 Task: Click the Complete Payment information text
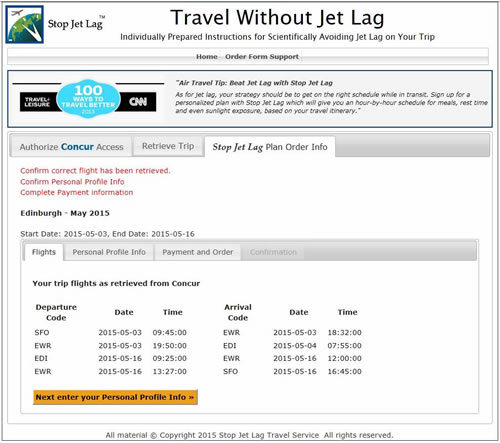77,192
